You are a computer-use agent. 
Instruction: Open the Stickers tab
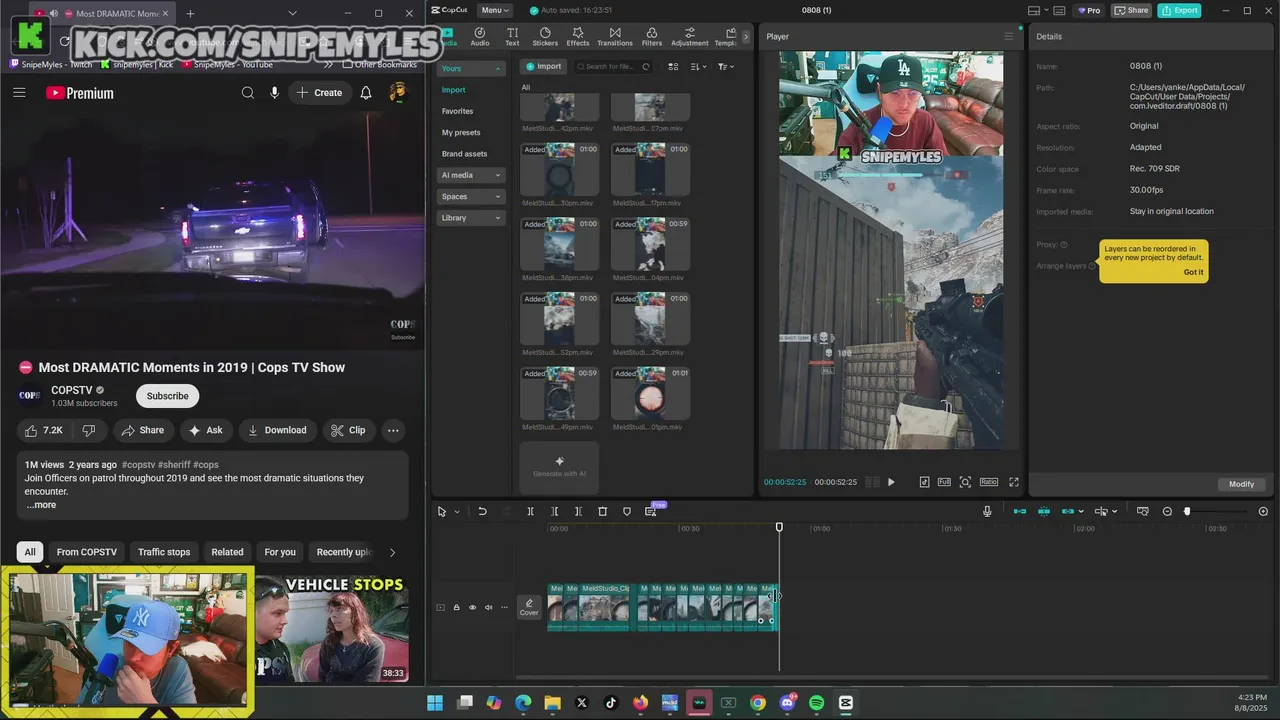pos(545,37)
